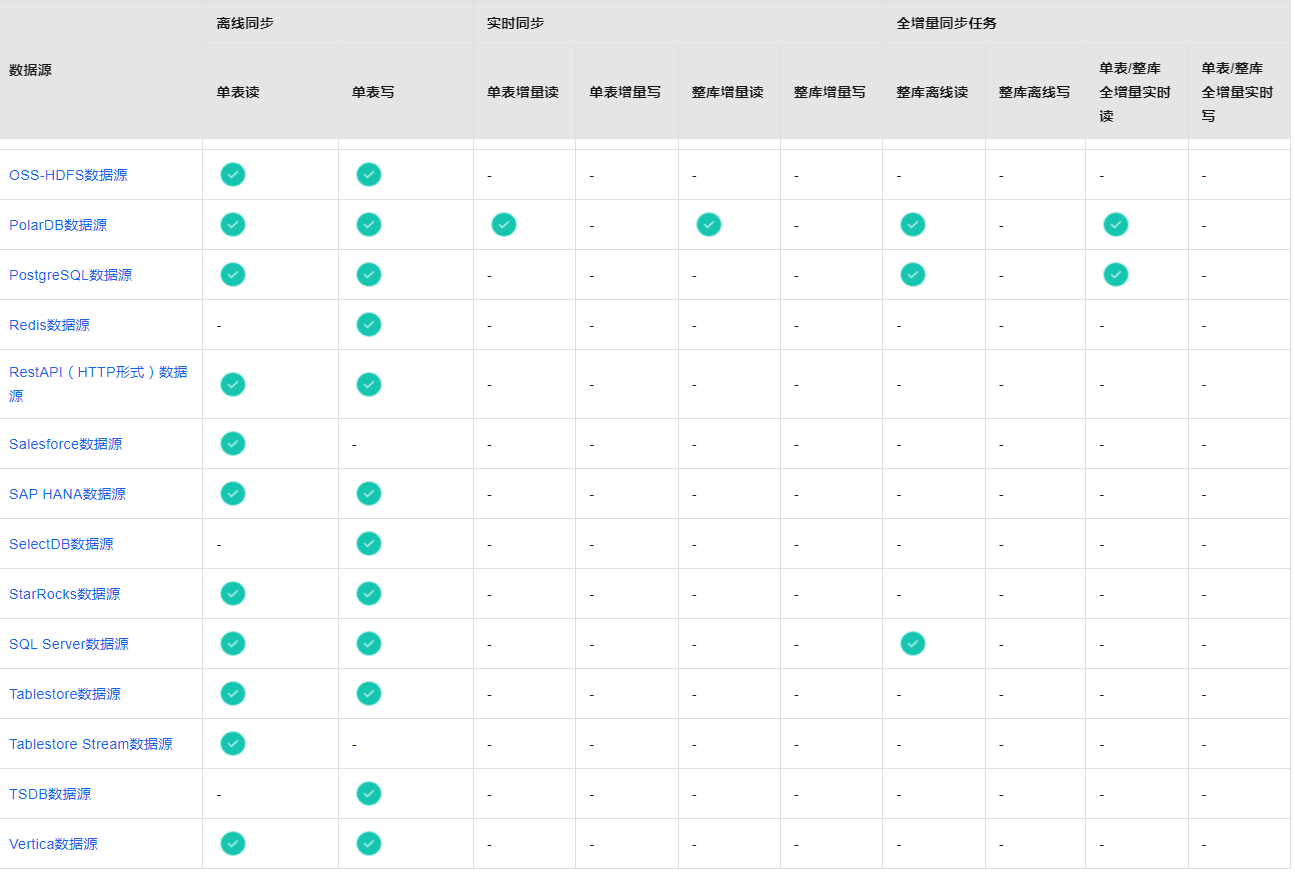Click SelectDB 单表写 check icon

point(369,543)
